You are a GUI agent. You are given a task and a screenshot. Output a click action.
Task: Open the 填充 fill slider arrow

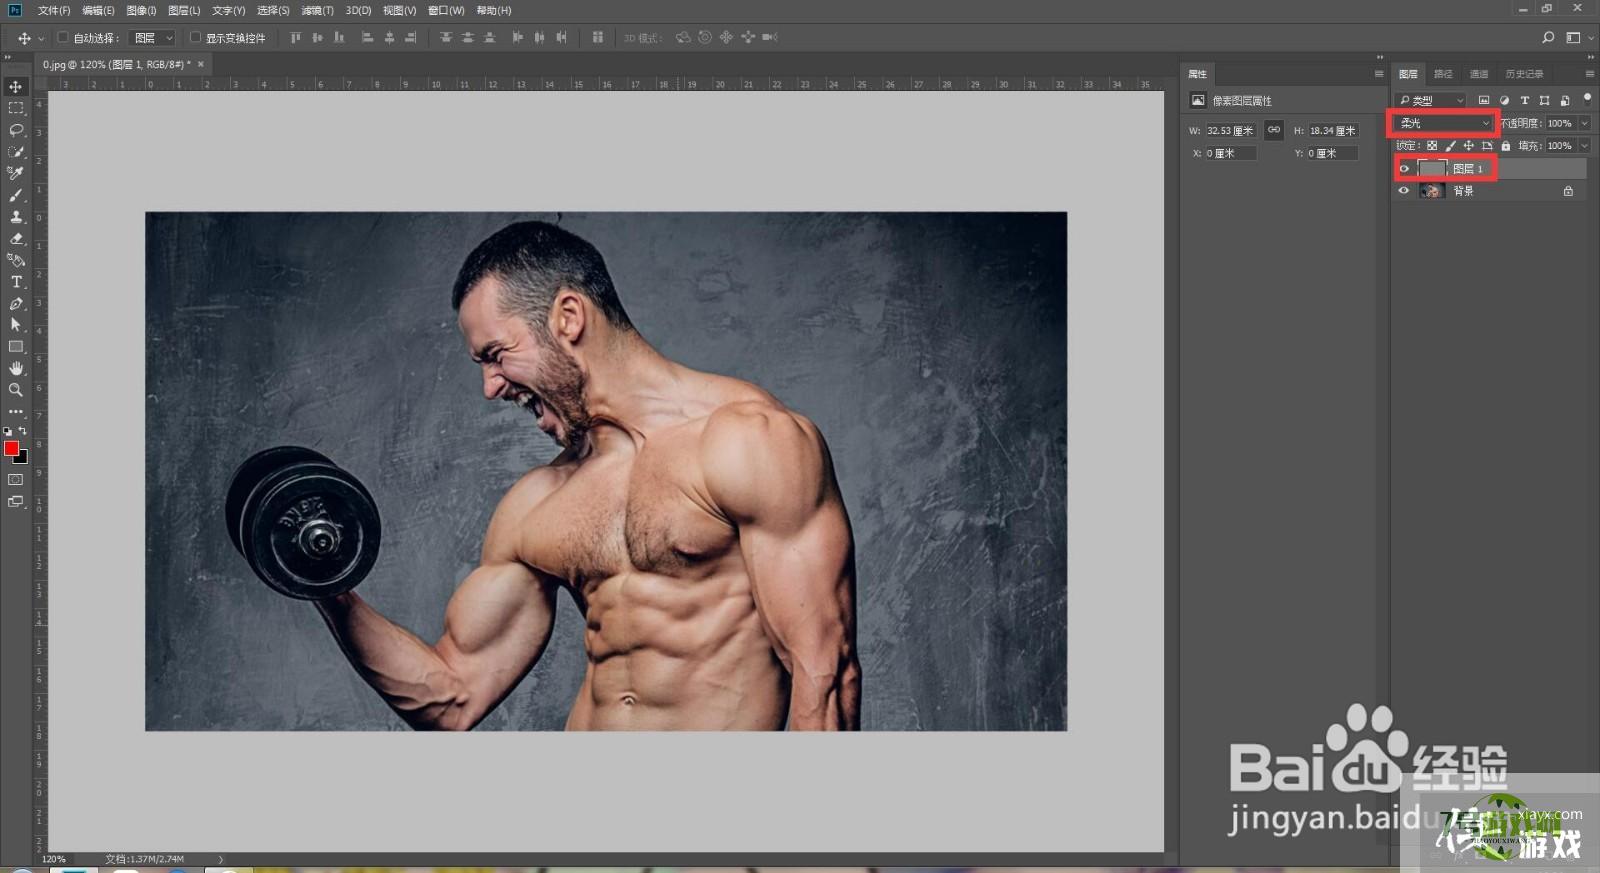coord(1585,146)
